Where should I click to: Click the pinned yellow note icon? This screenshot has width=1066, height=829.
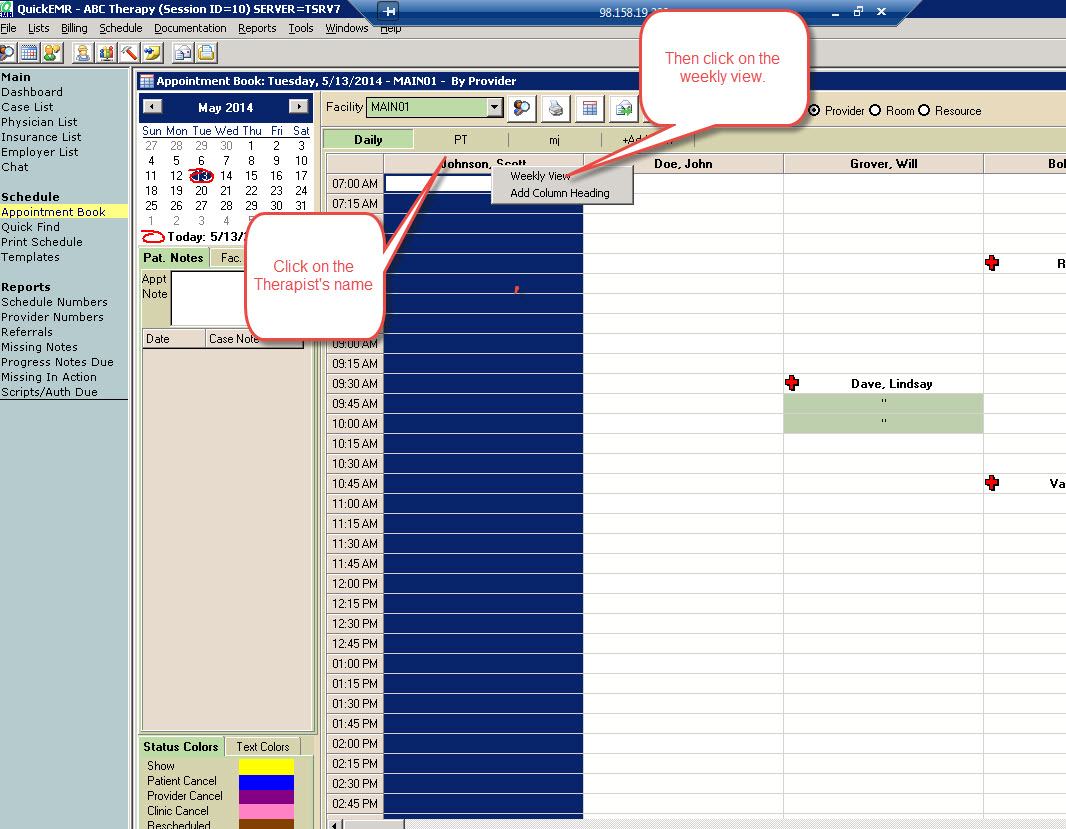click(x=152, y=52)
